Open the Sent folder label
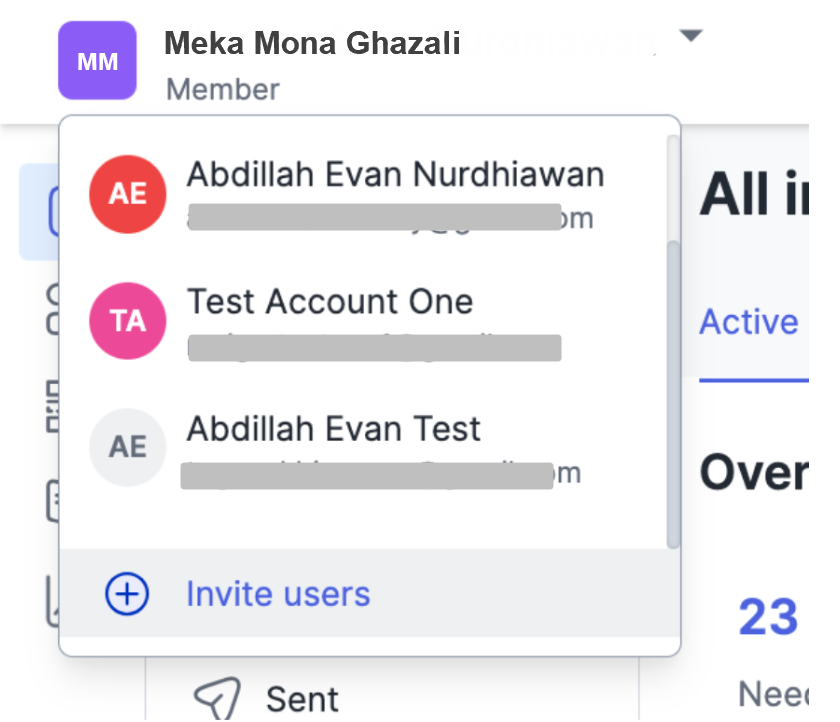Screen dimensions: 840x722 point(302,698)
